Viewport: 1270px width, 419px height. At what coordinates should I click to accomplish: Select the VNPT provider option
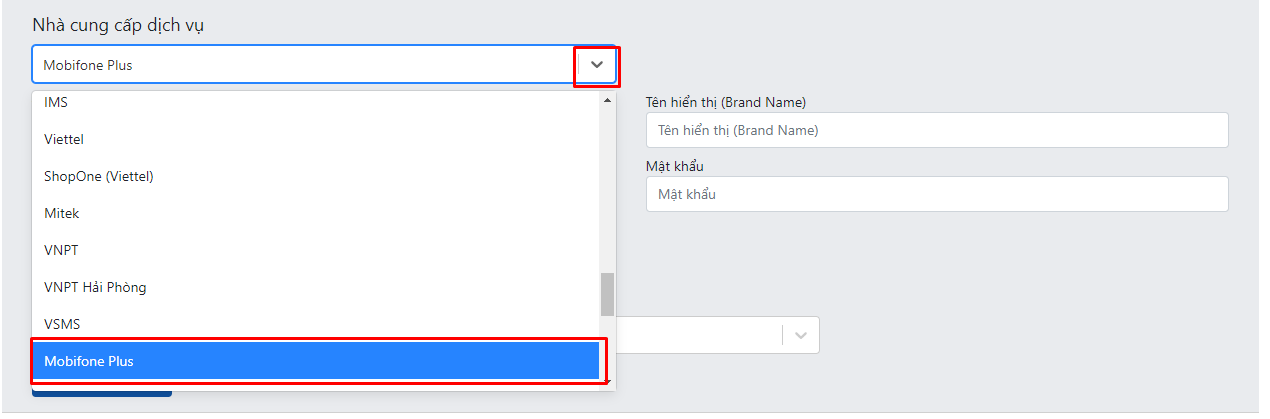pyautogui.click(x=315, y=250)
